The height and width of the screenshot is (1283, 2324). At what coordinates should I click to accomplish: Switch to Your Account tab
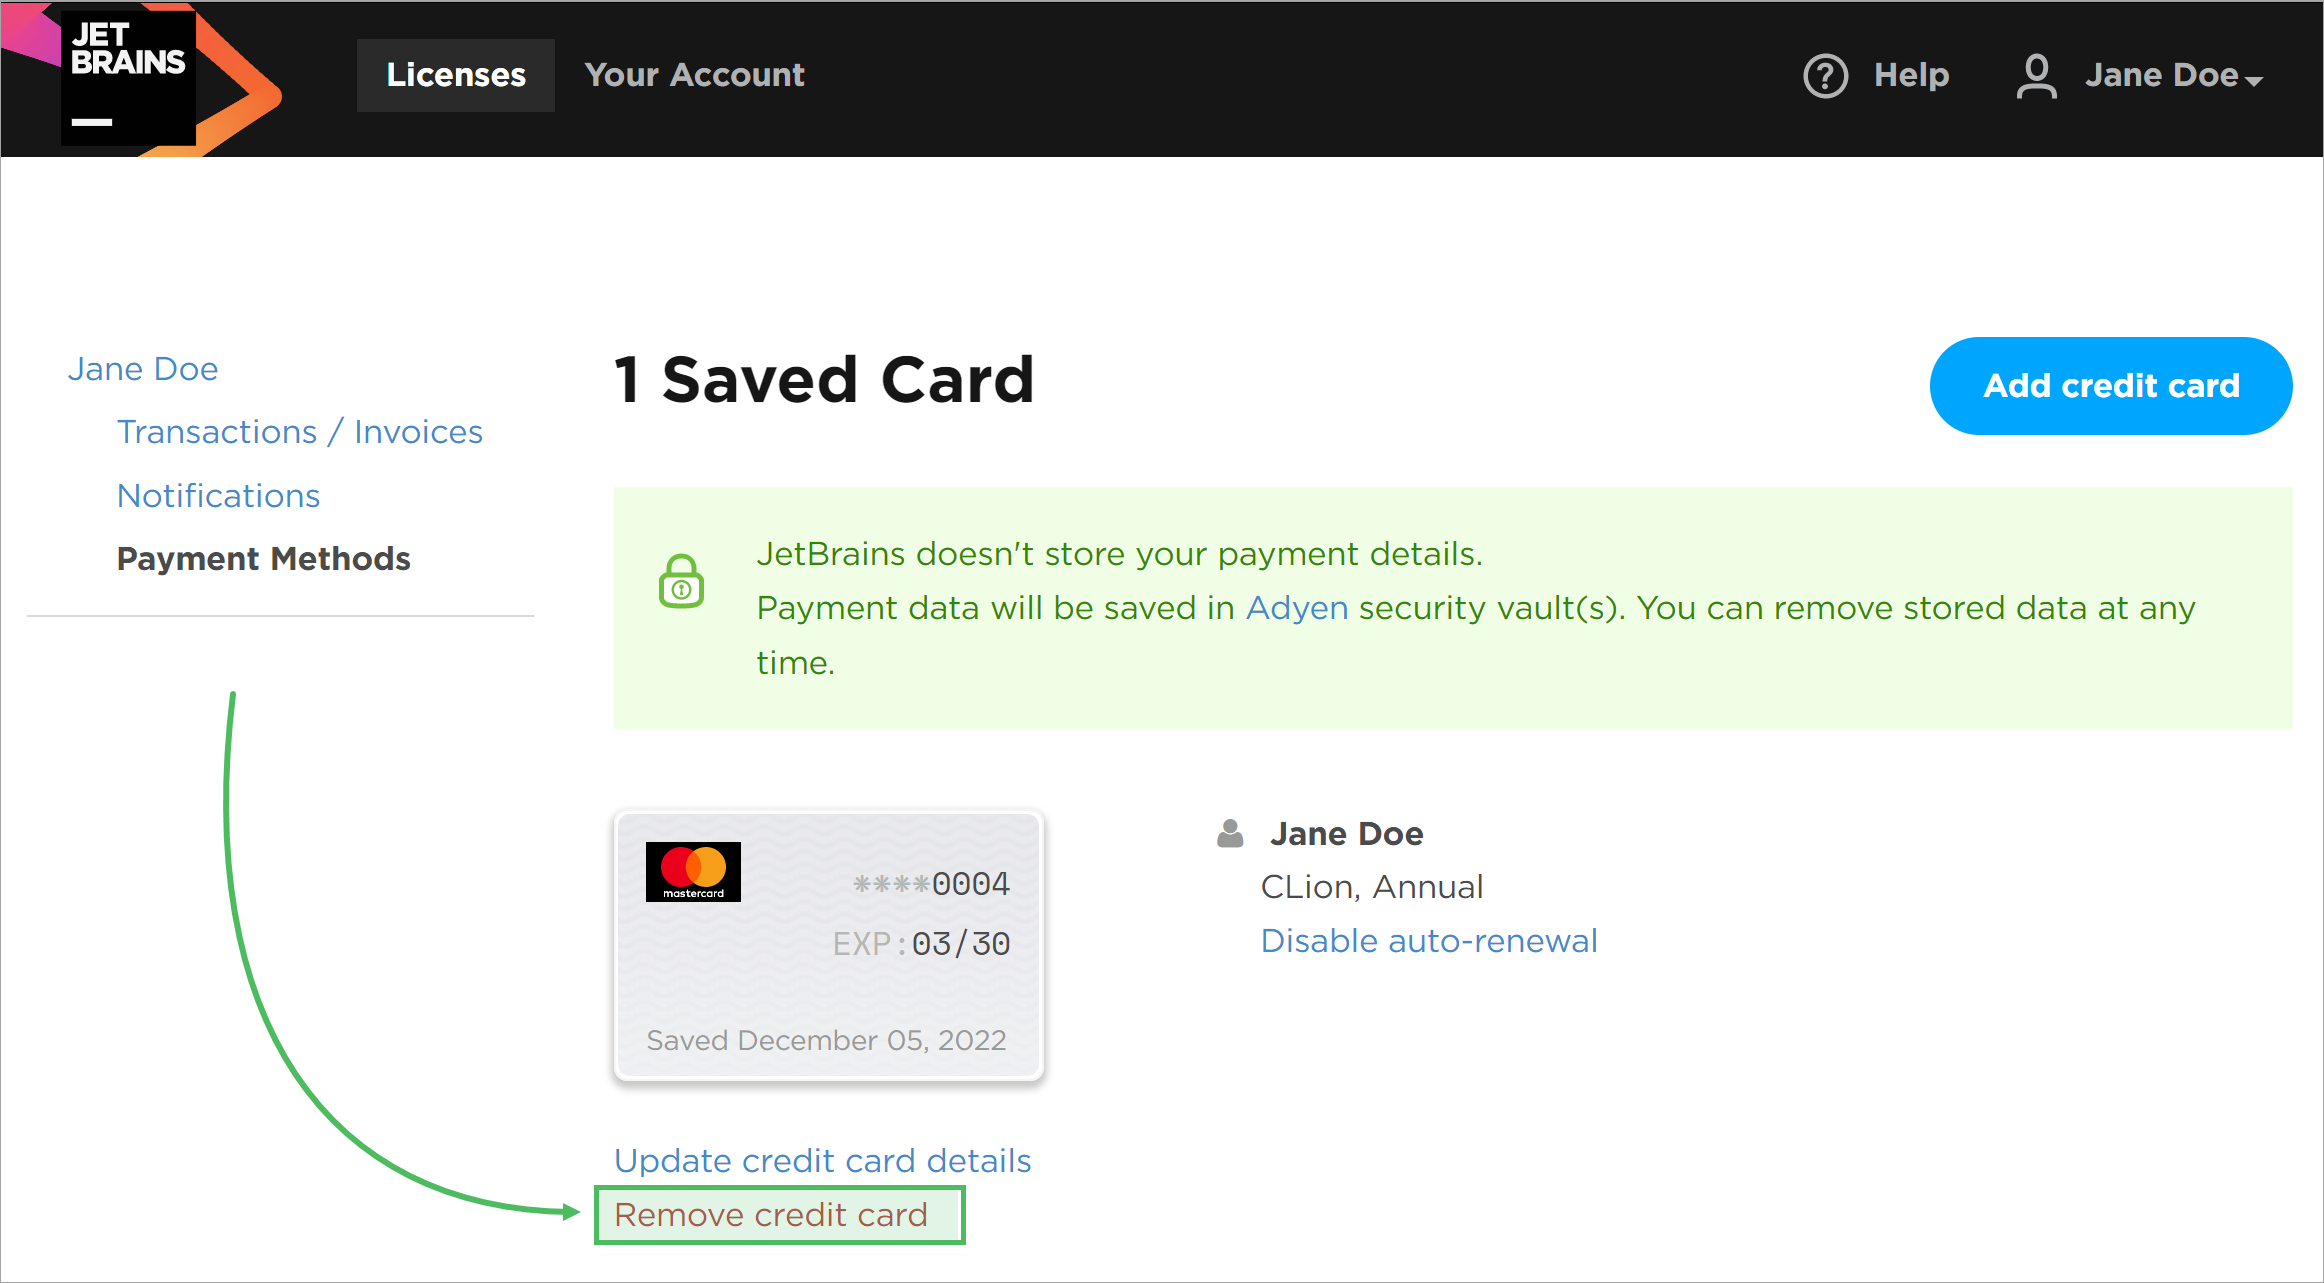pos(694,75)
